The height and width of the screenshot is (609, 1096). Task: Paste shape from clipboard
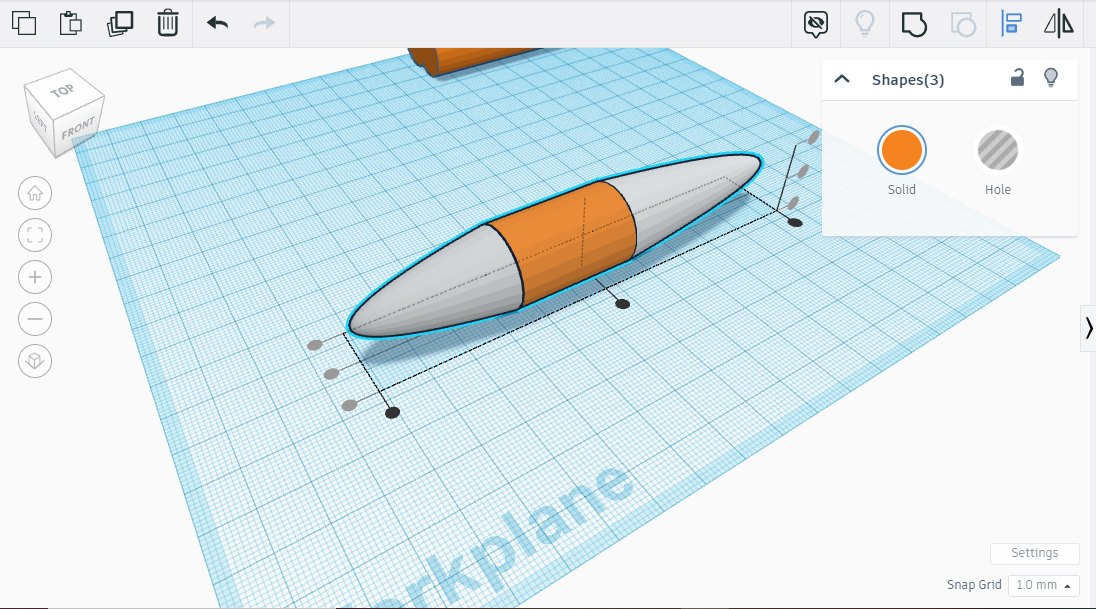click(71, 23)
